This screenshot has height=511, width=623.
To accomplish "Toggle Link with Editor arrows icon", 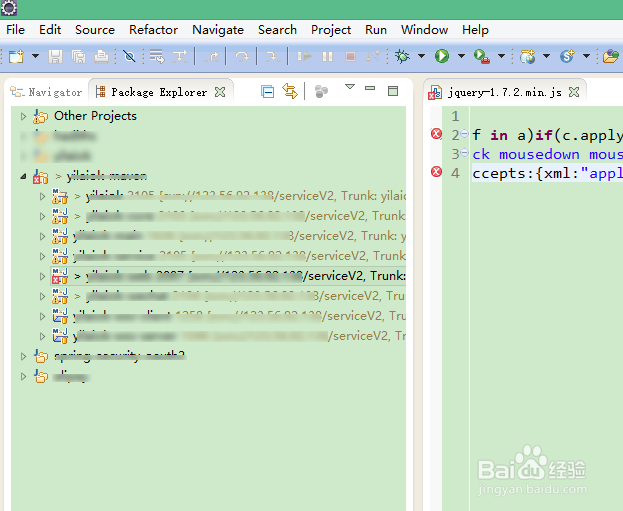I will 290,91.
